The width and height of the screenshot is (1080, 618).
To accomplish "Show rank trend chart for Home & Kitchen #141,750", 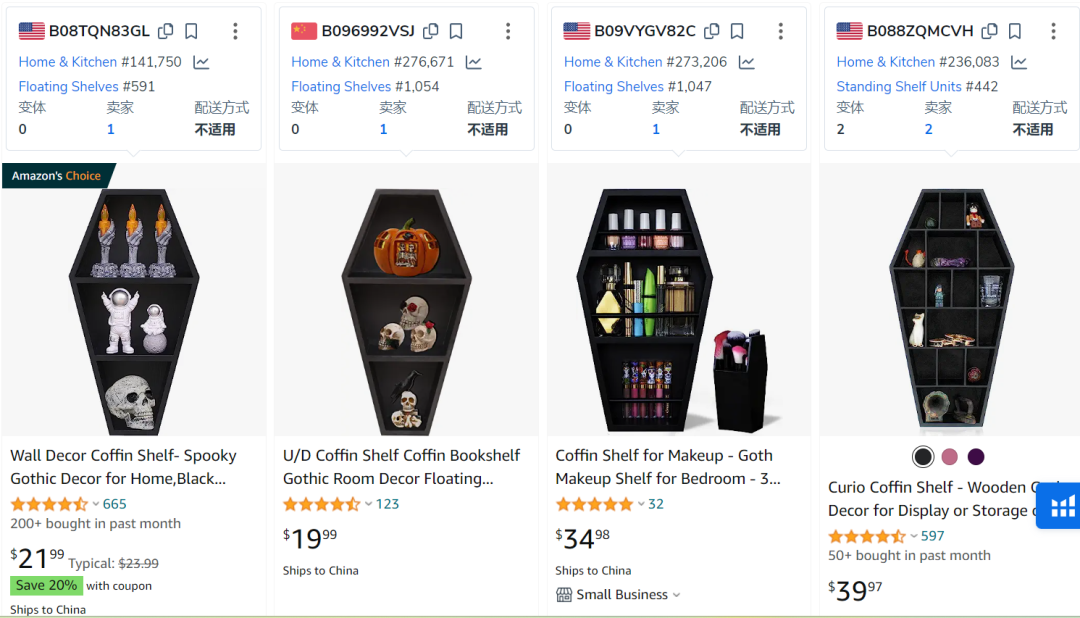I will coord(201,62).
